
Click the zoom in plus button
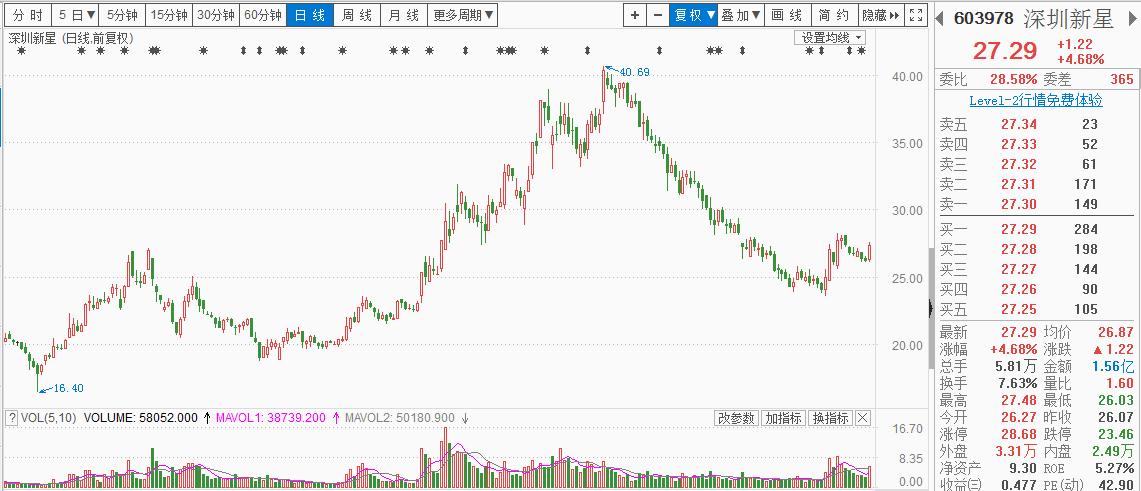point(635,15)
